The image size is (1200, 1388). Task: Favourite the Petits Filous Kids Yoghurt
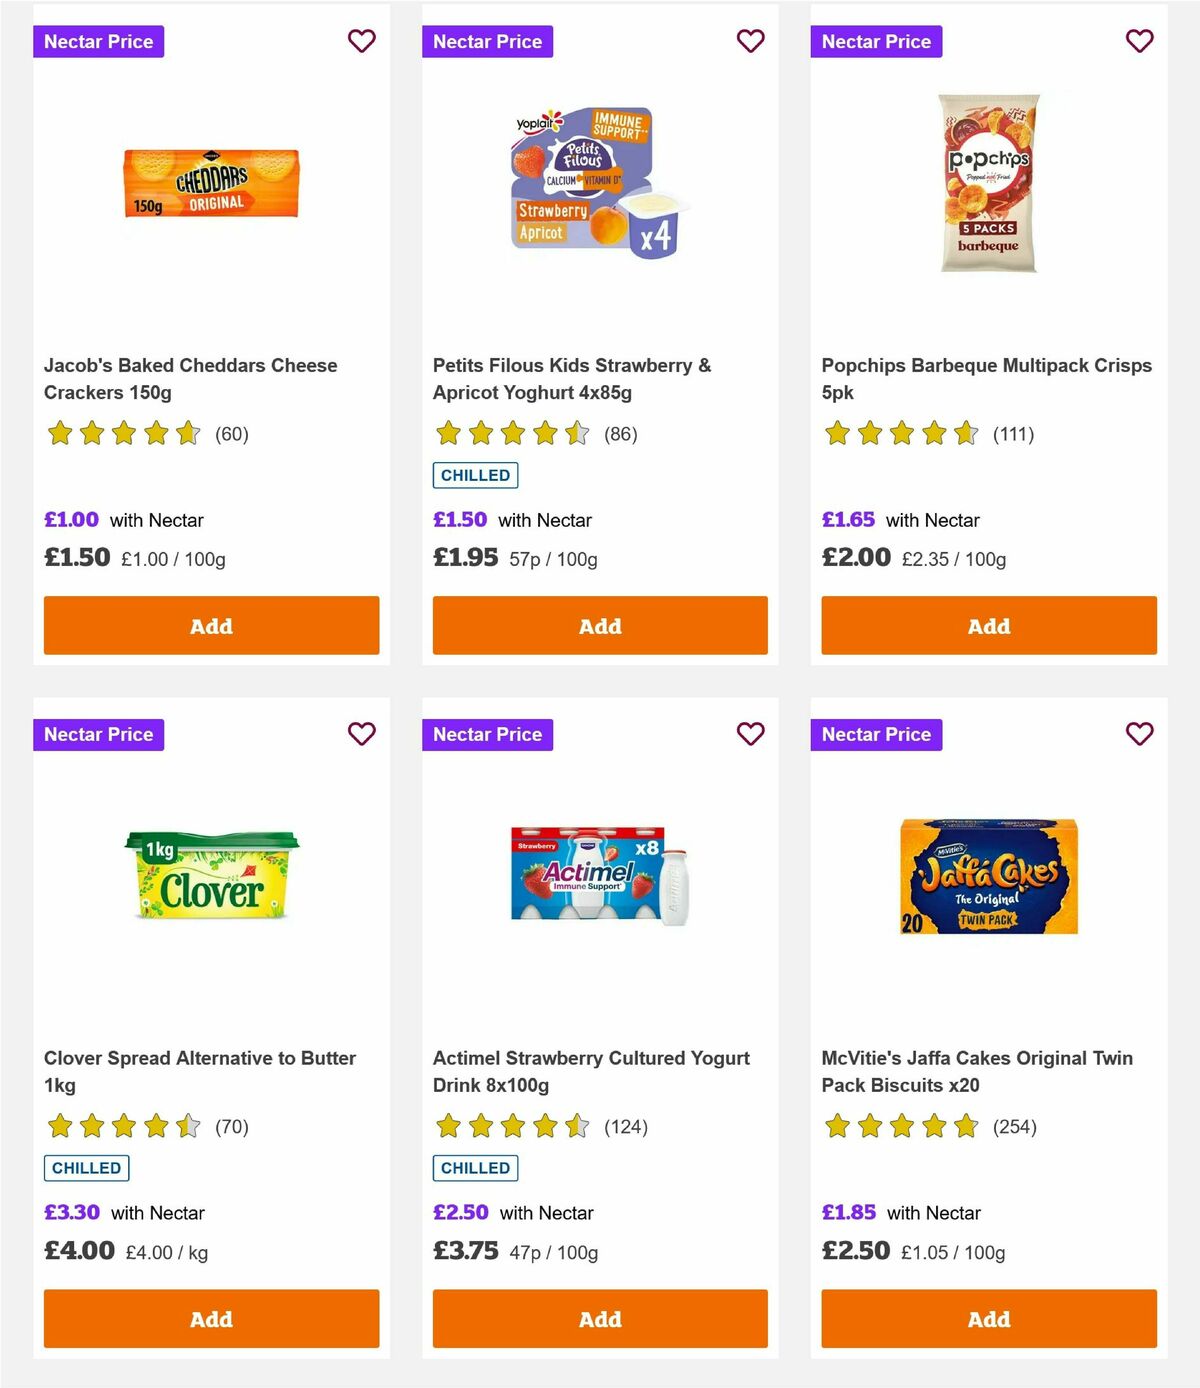point(751,41)
